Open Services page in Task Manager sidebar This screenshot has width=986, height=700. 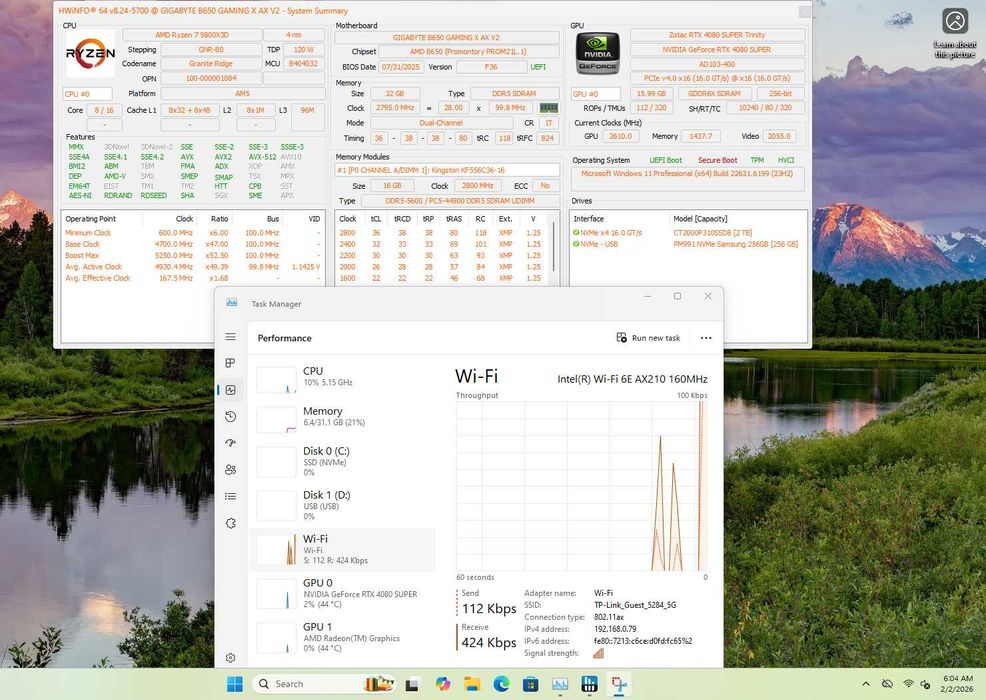231,523
